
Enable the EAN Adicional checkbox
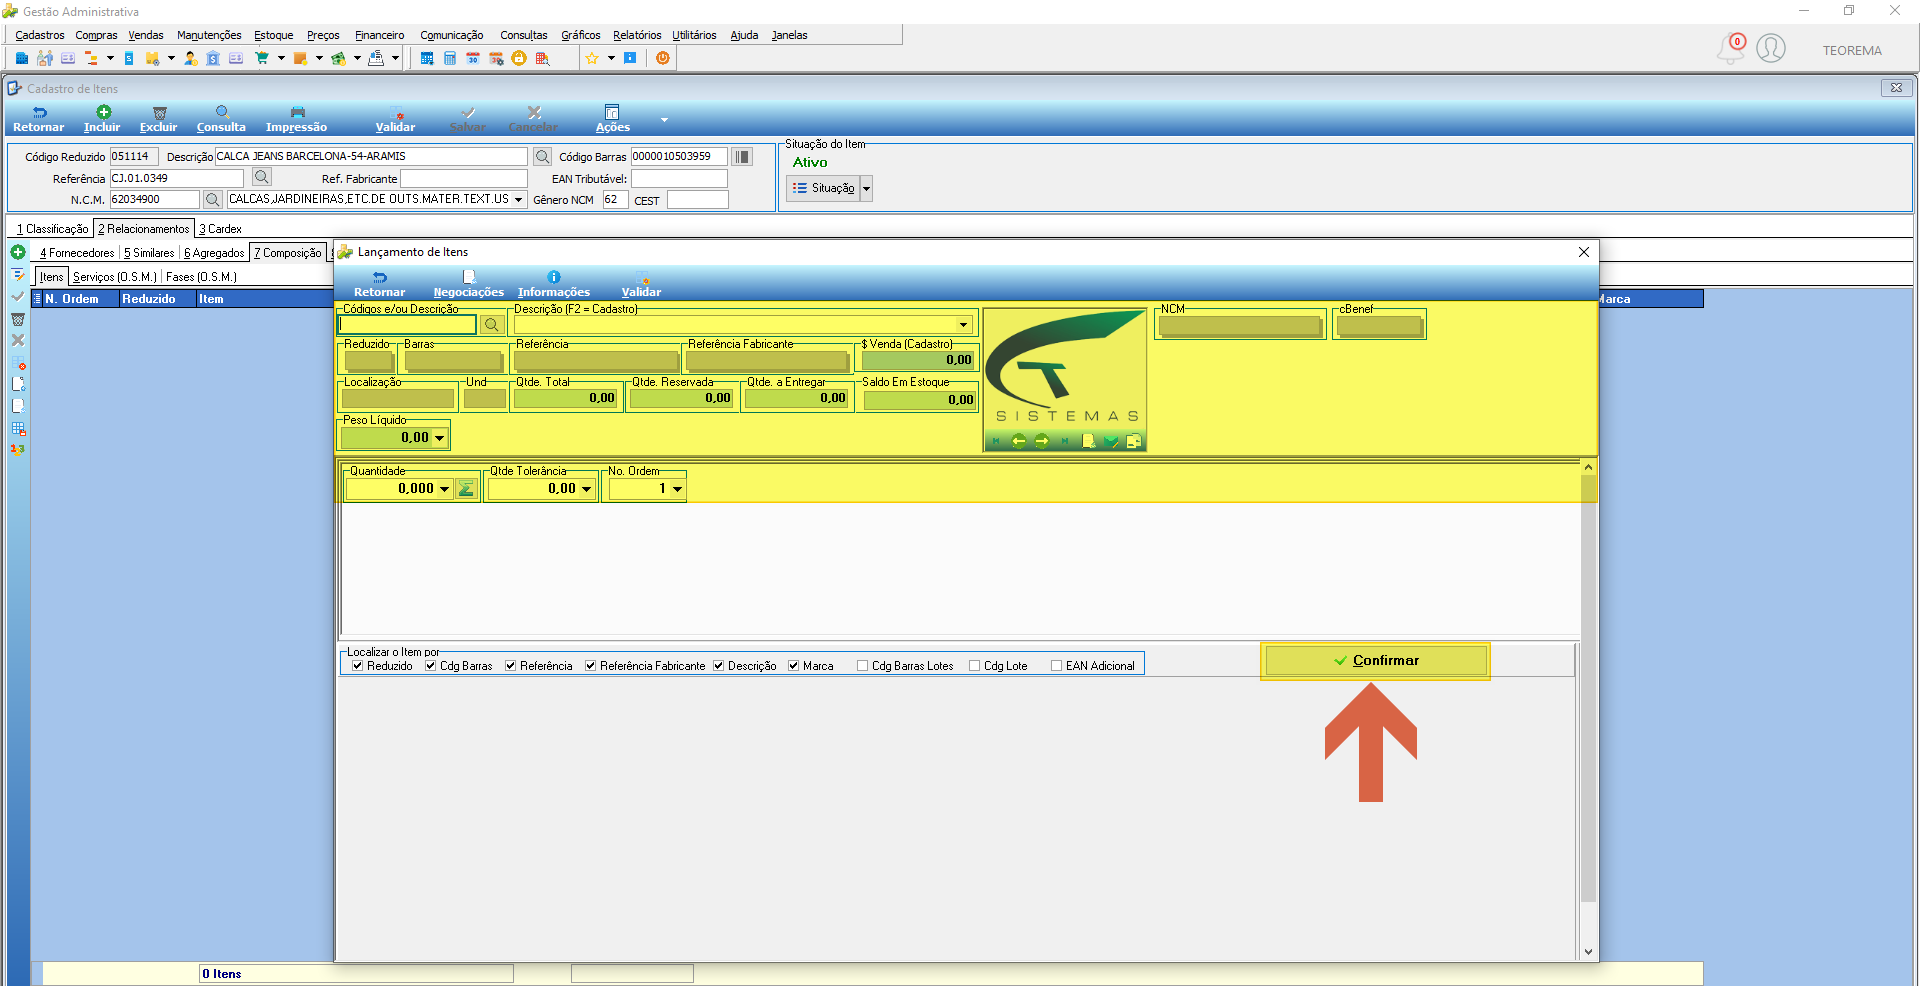click(x=1056, y=665)
